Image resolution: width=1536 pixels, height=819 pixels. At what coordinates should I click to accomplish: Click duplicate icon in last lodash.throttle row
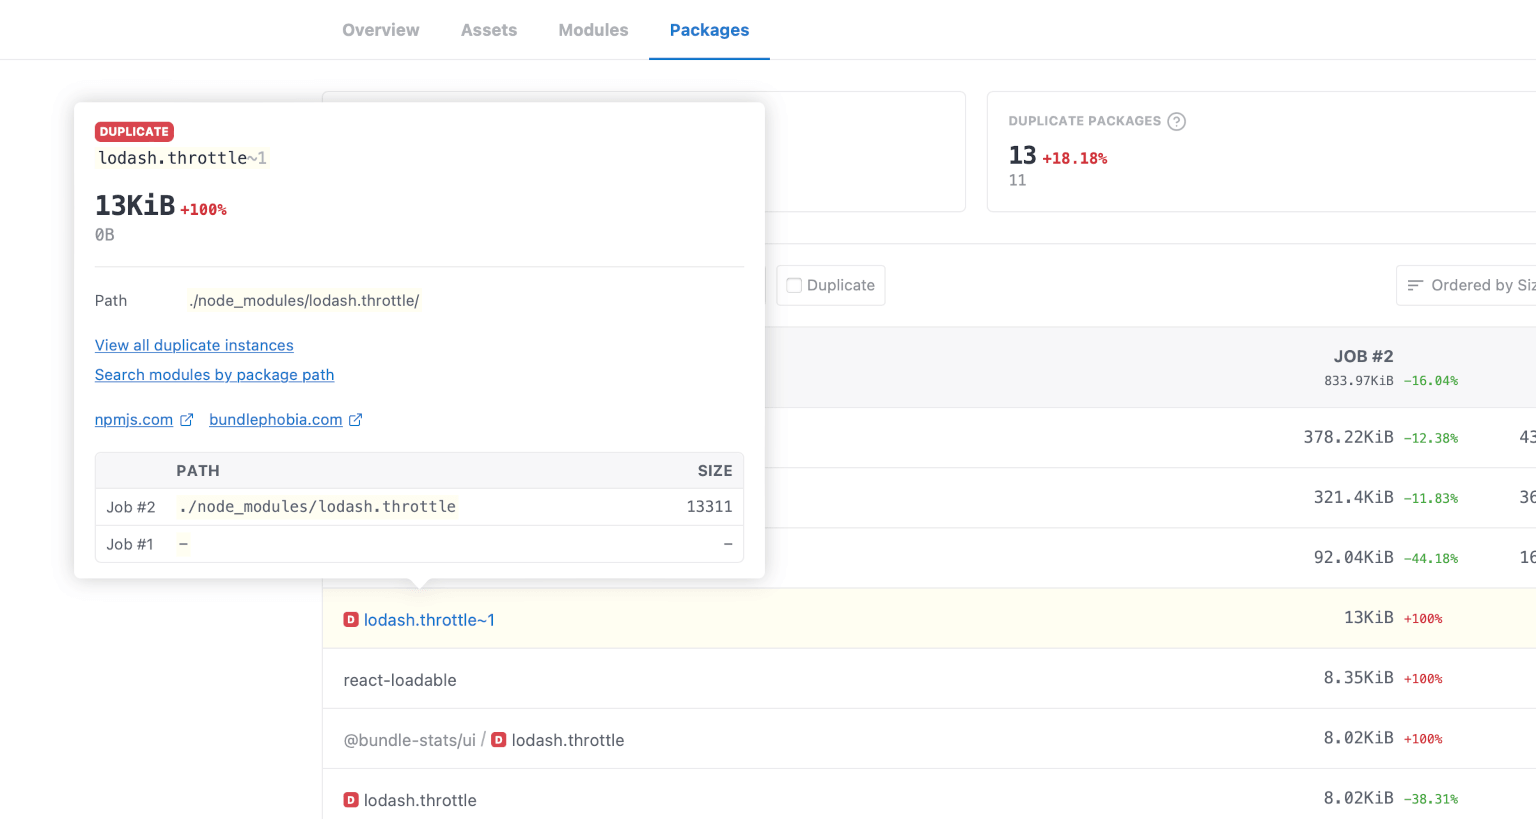click(x=351, y=800)
